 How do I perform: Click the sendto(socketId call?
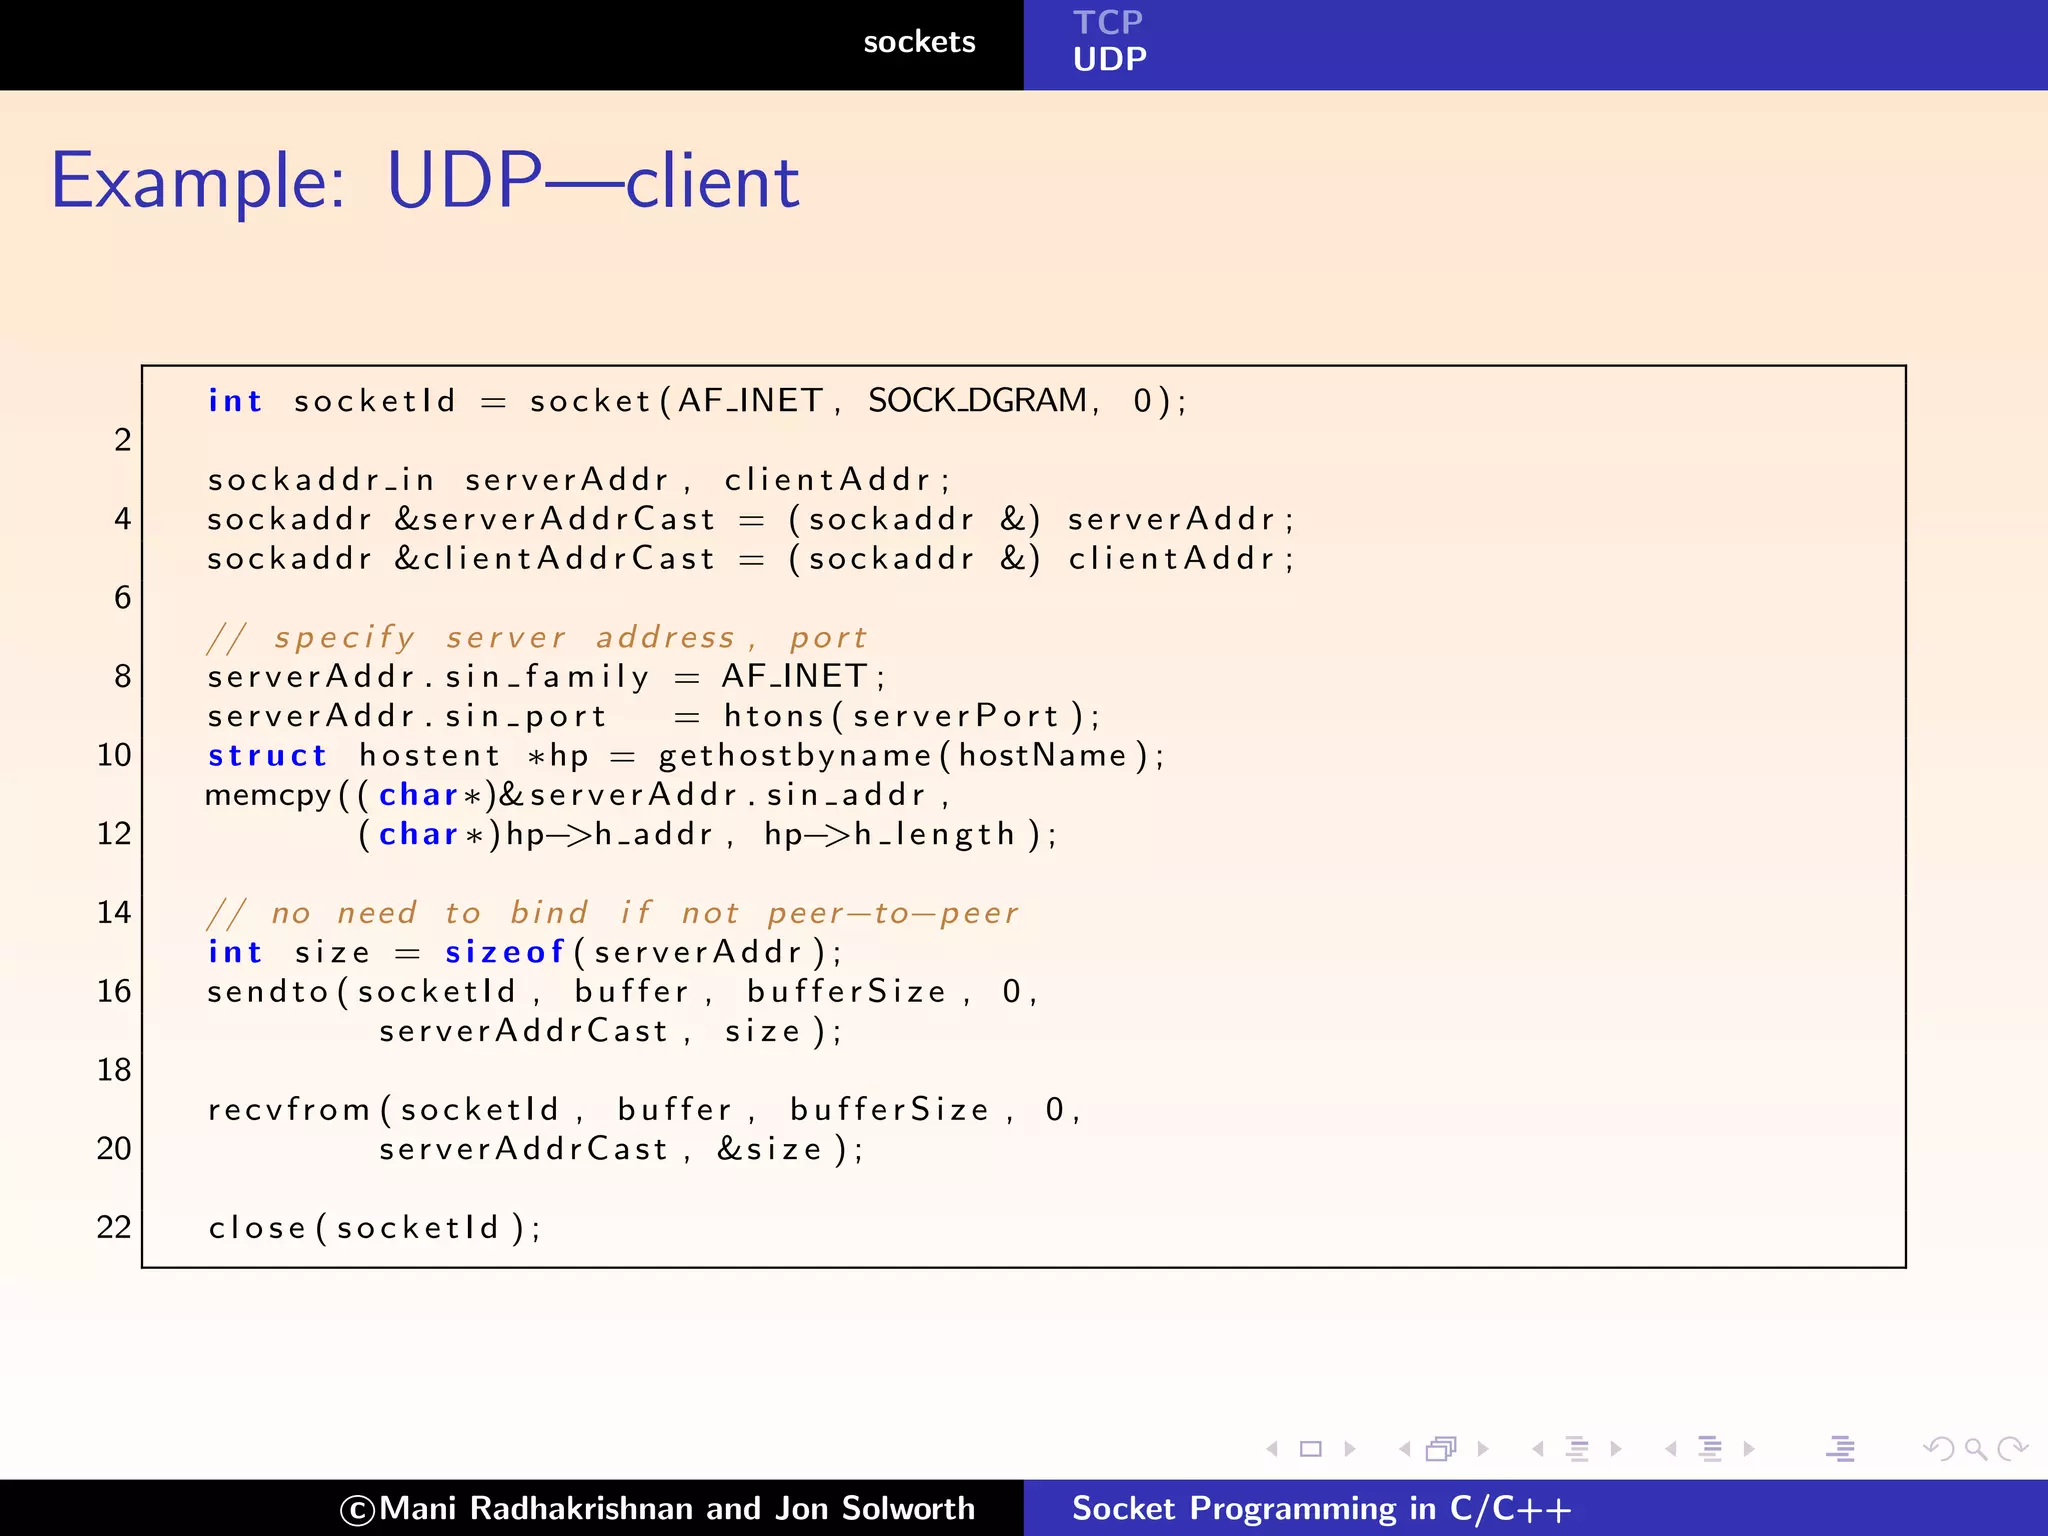pyautogui.click(x=361, y=991)
